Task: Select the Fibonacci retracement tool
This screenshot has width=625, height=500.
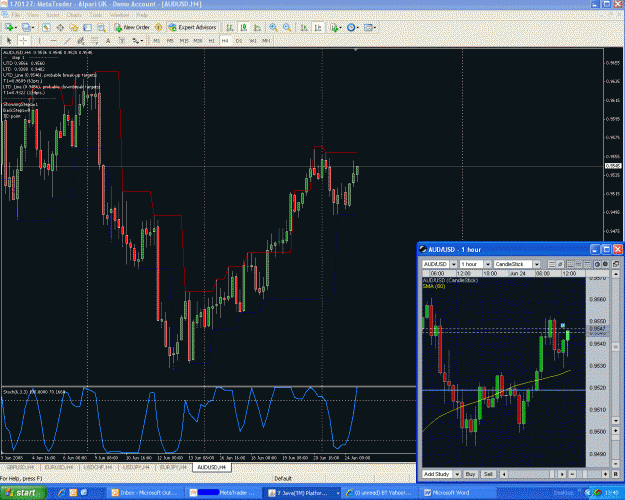Action: 94,41
